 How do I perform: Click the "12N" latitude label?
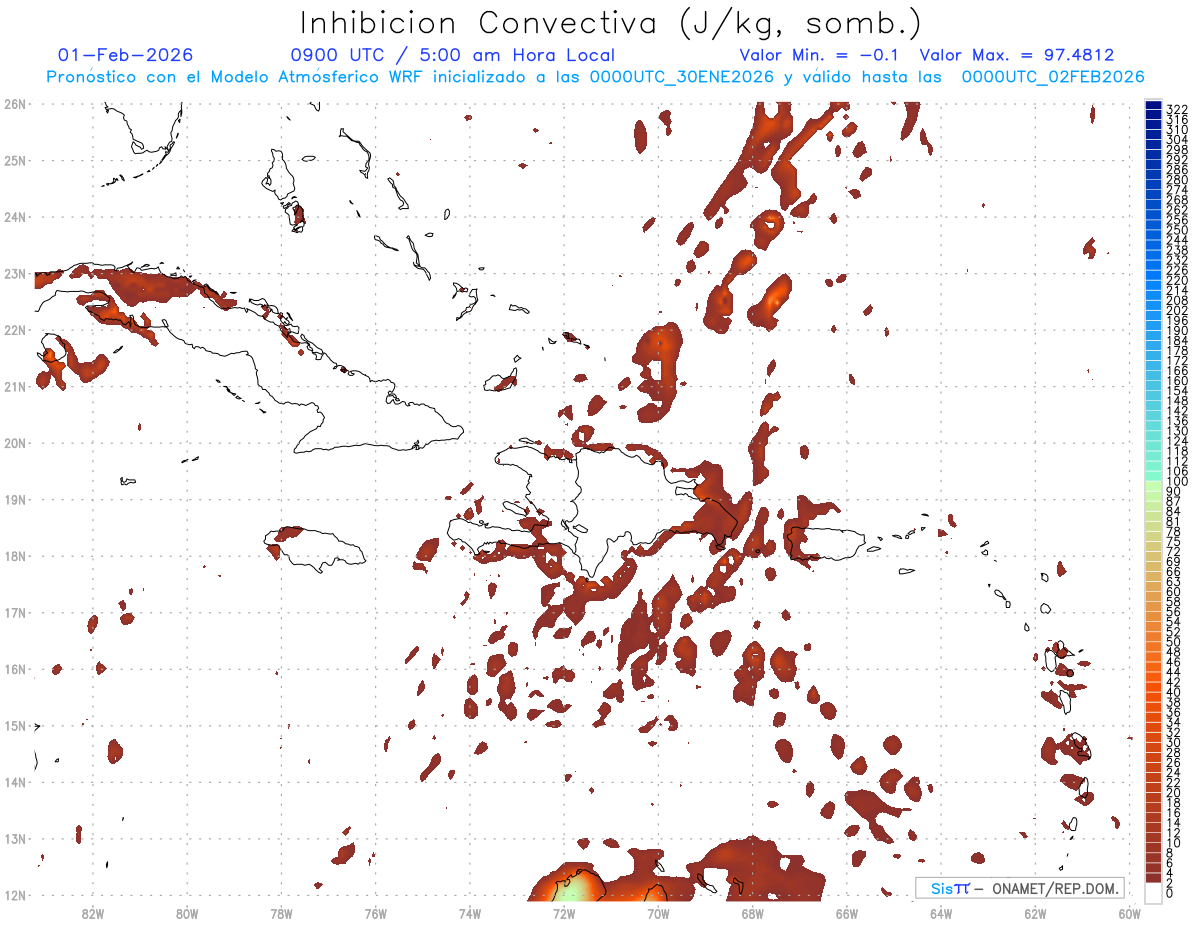pos(15,895)
